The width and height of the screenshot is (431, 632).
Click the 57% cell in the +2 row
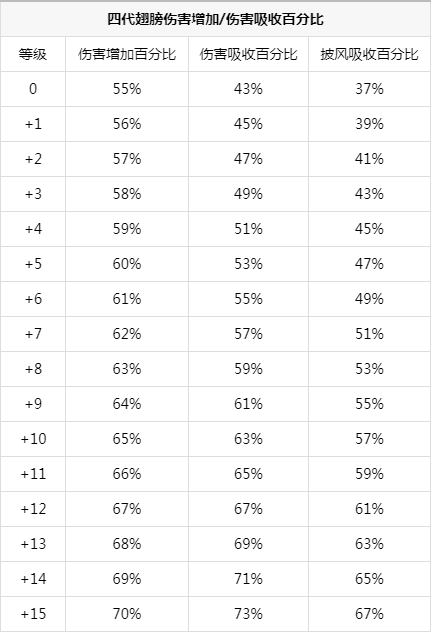(127, 159)
